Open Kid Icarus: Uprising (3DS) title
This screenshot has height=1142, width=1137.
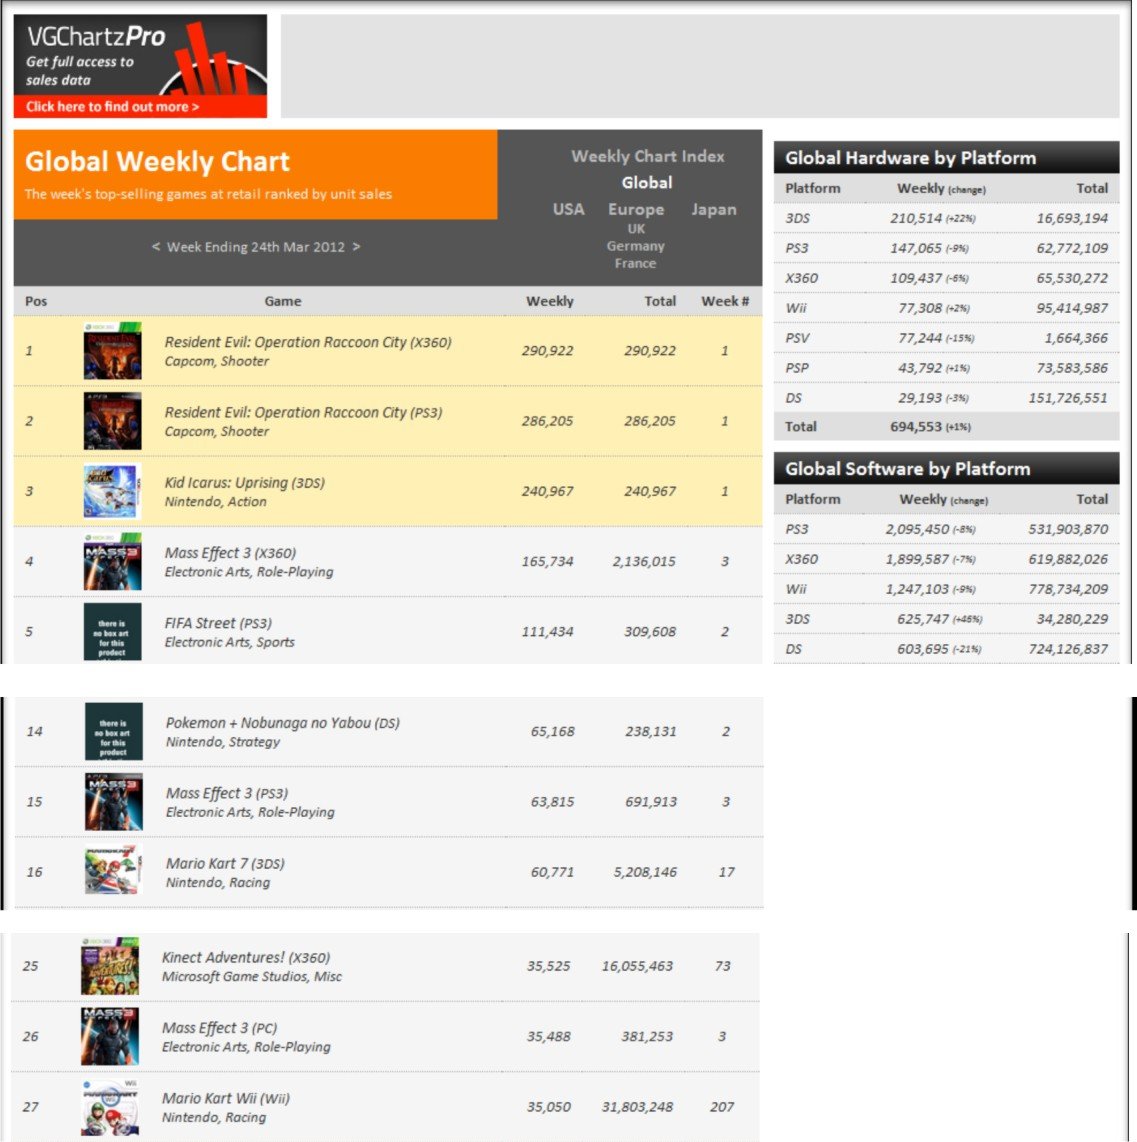click(245, 482)
